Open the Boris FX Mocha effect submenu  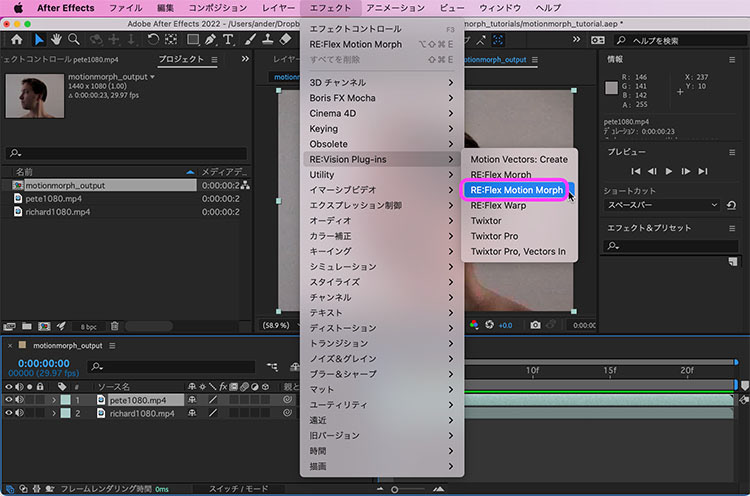382,98
